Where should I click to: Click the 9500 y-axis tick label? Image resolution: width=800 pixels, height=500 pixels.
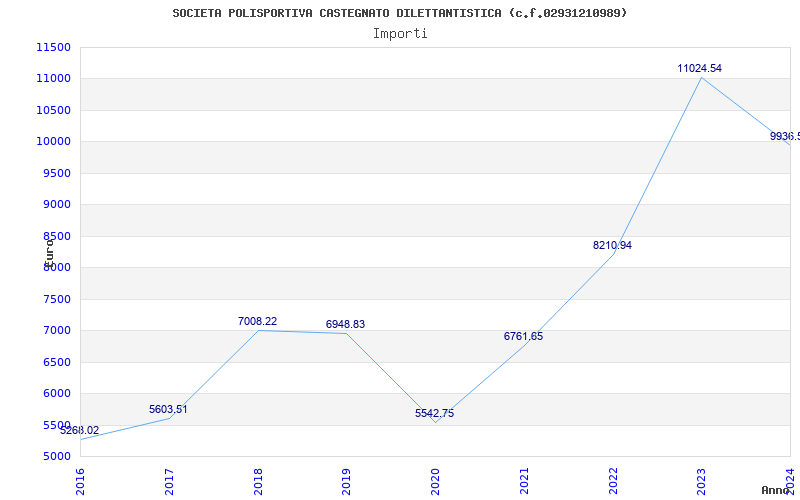[x=56, y=173]
